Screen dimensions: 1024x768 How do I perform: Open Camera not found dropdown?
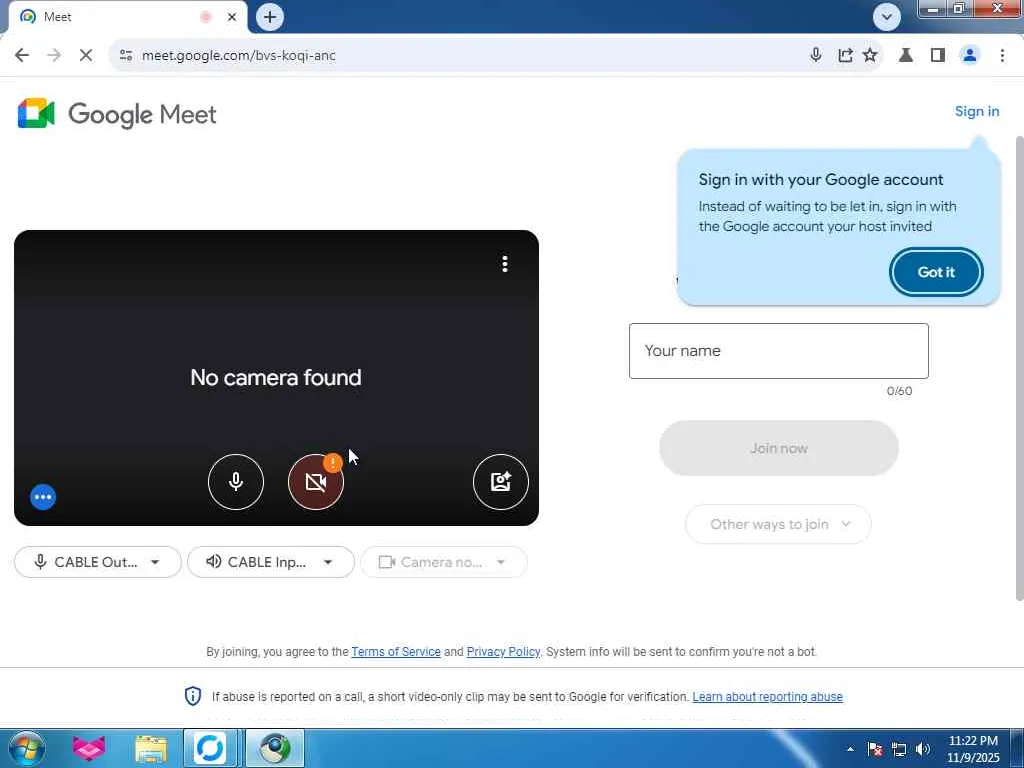[443, 562]
